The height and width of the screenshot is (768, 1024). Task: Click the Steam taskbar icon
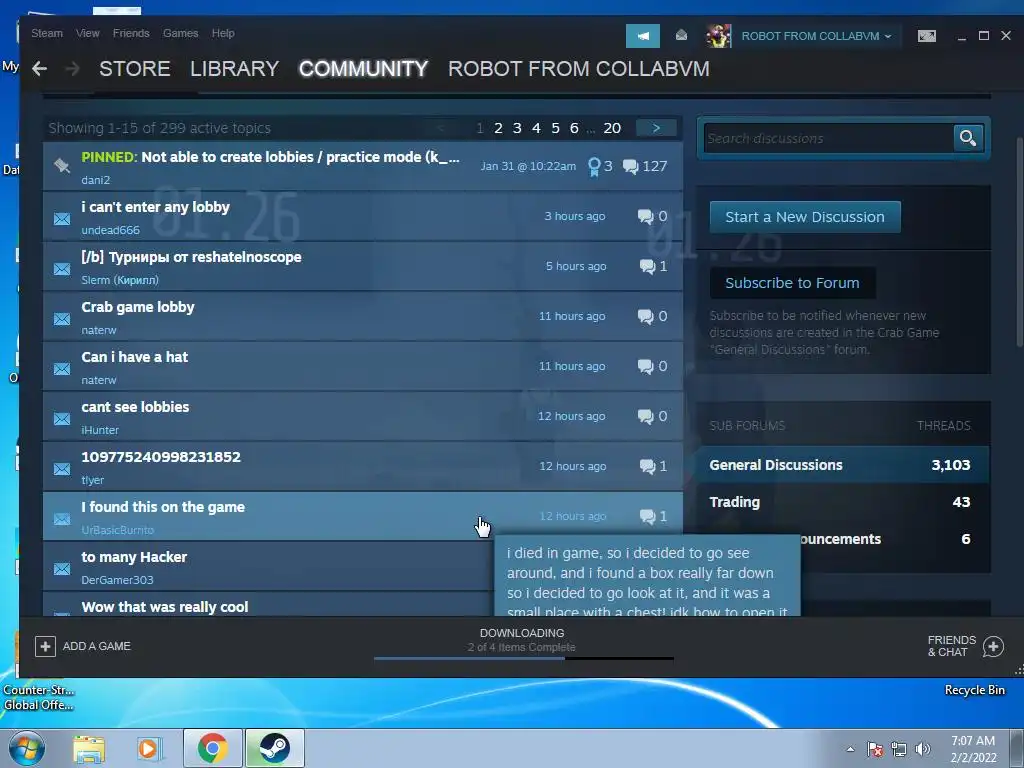[x=275, y=748]
